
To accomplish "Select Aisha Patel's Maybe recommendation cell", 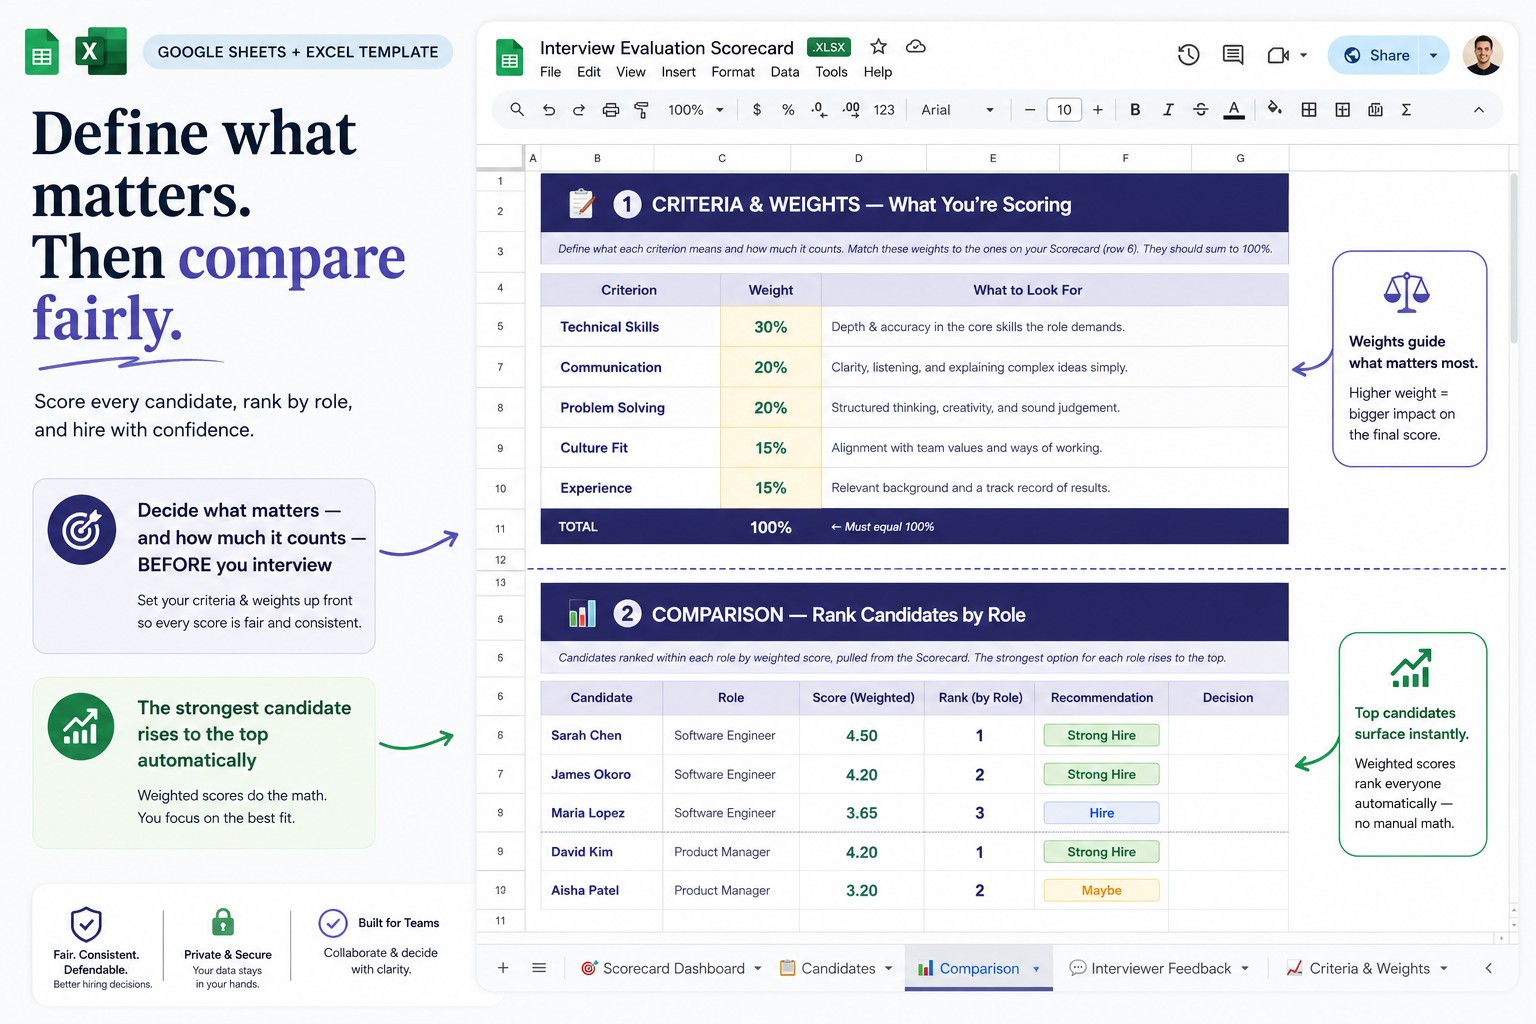I will (x=1101, y=890).
